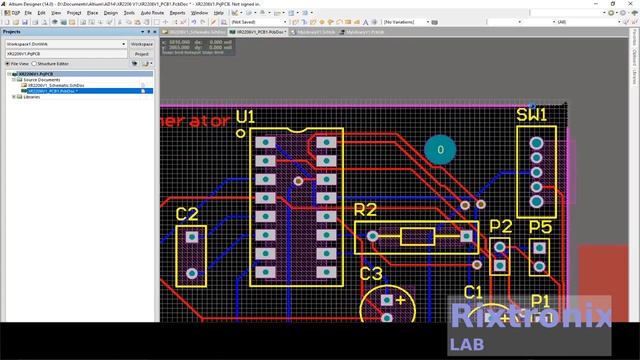The image size is (640, 360).
Task: Click the Projects panel eye options icon
Action: pos(135,64)
